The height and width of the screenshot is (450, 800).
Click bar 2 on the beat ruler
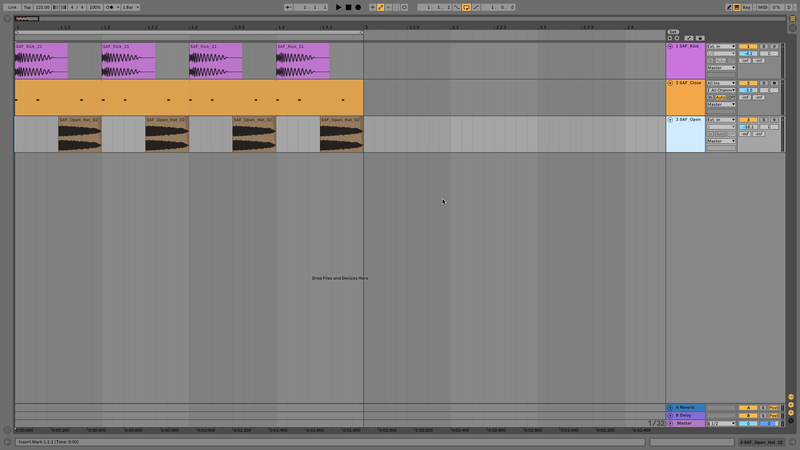coord(365,27)
